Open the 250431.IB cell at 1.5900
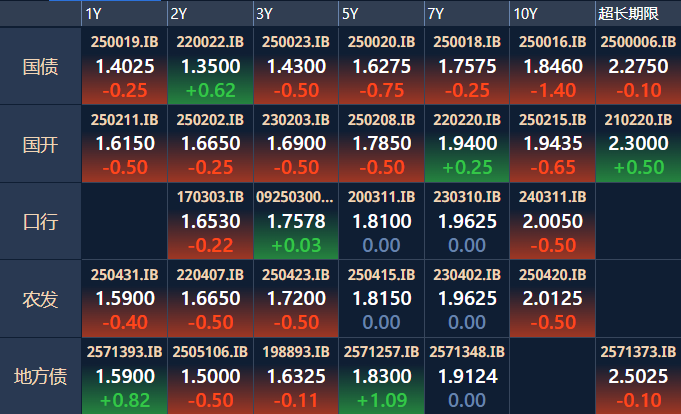 click(x=124, y=299)
